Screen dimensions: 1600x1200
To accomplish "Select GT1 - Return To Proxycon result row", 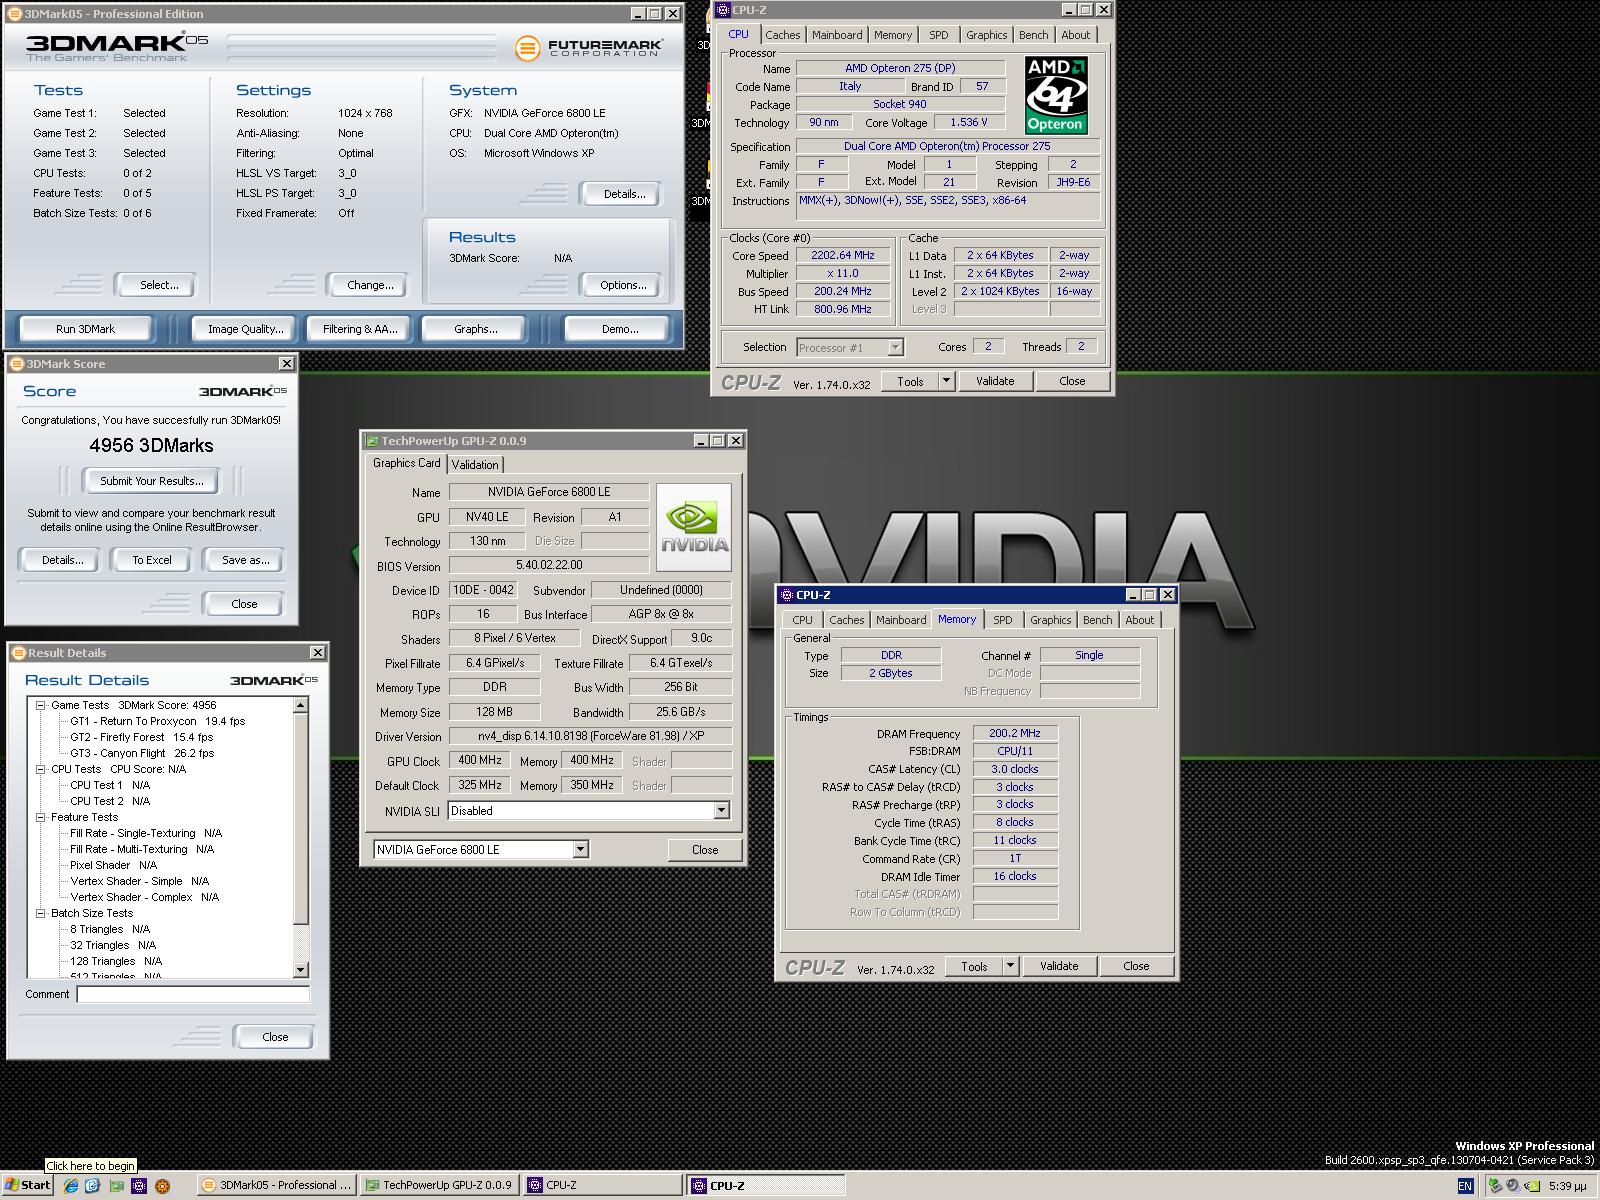I will [x=157, y=721].
